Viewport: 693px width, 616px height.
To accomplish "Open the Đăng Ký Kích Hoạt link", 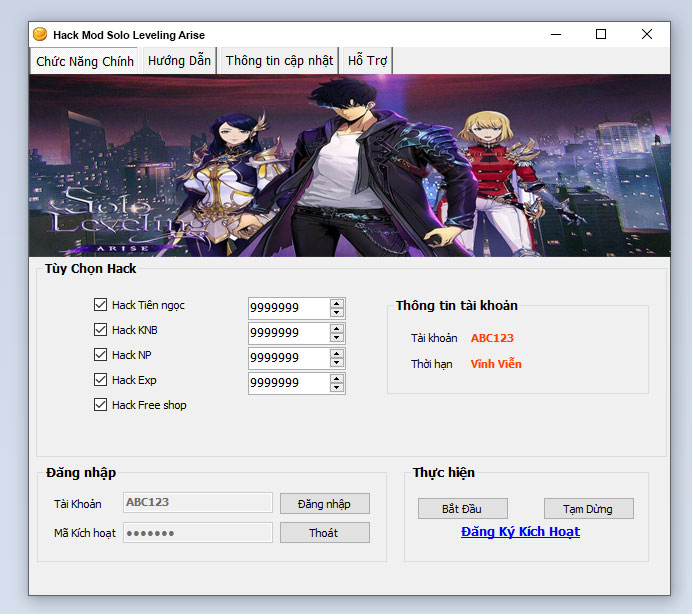I will click(x=520, y=532).
